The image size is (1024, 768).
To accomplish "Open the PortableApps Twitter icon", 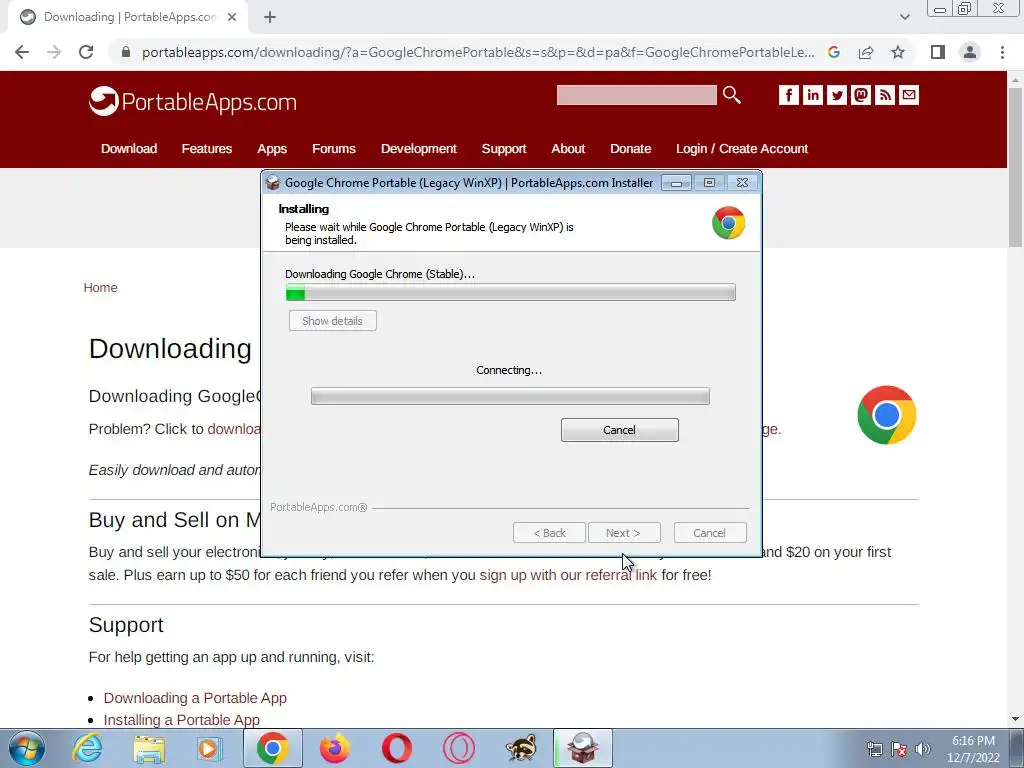I will pos(837,95).
